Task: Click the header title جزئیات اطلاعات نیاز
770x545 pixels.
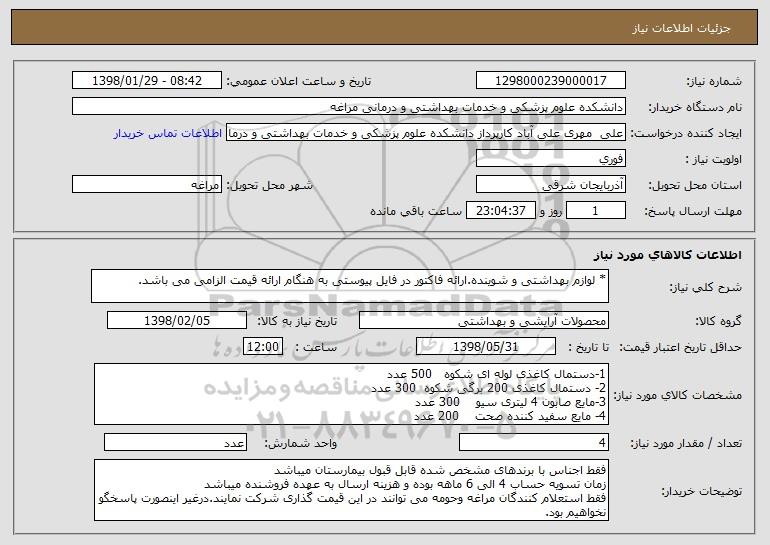Action: (681, 28)
